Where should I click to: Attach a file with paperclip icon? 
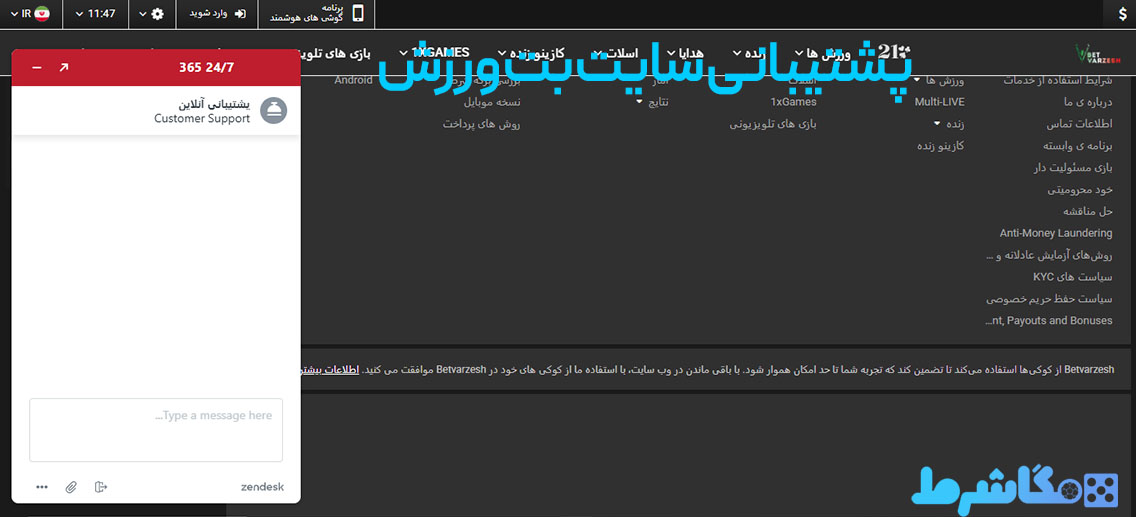point(71,487)
